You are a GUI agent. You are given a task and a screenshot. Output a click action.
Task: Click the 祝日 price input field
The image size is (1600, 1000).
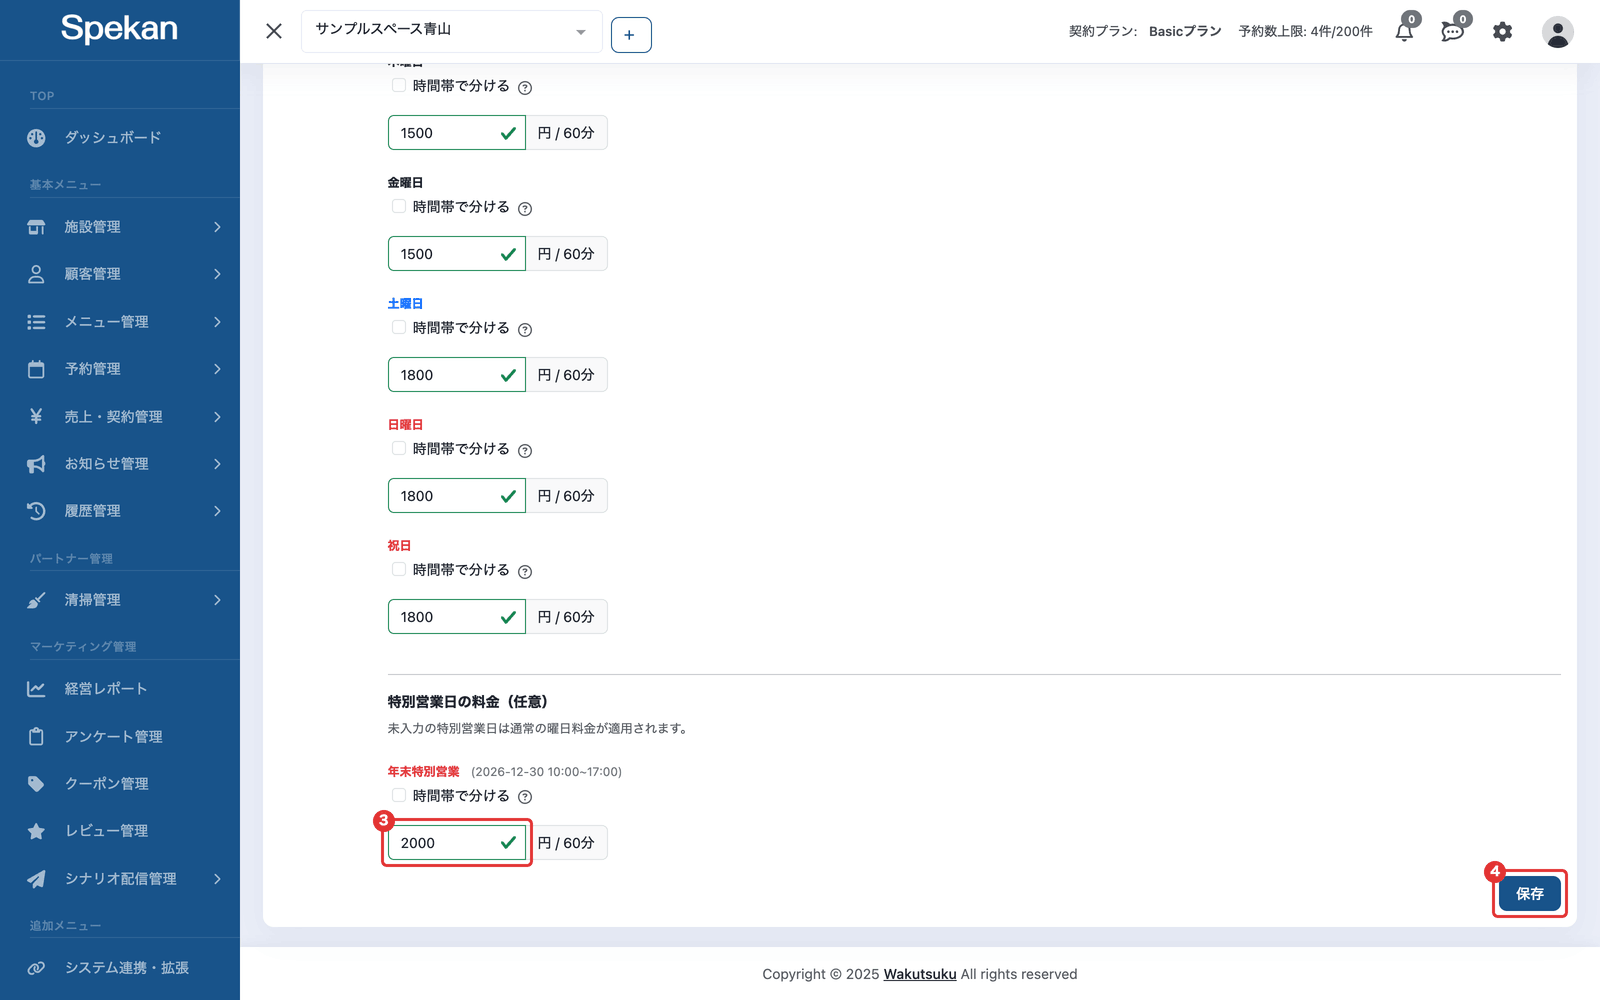point(457,617)
